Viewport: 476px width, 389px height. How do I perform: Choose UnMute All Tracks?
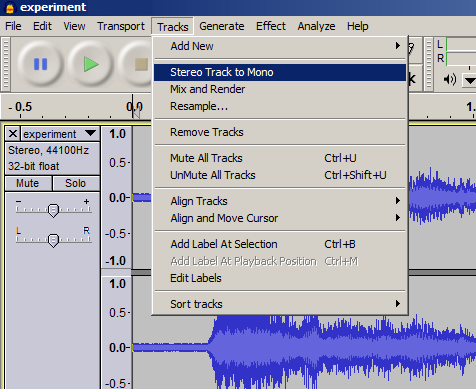[280, 175]
